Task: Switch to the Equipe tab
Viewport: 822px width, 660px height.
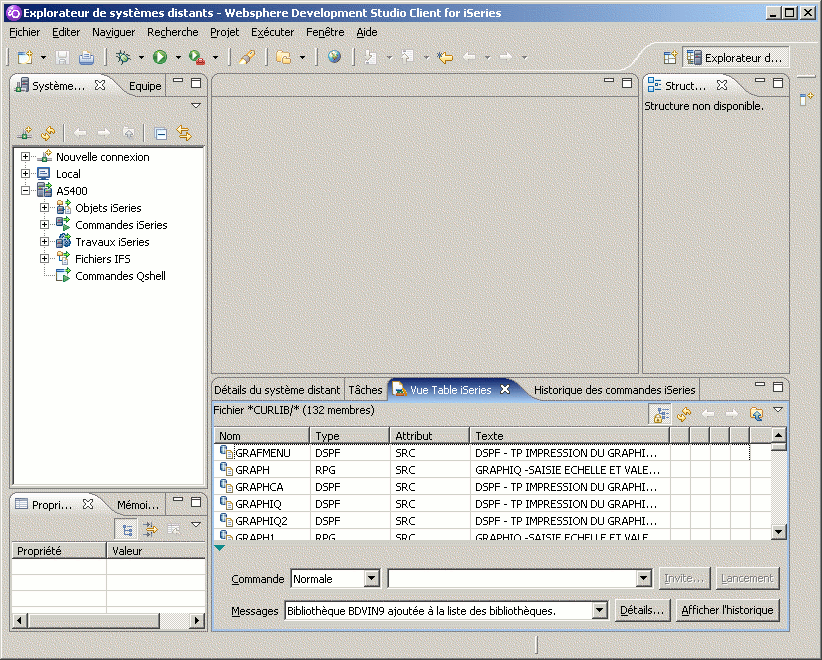Action: (145, 85)
